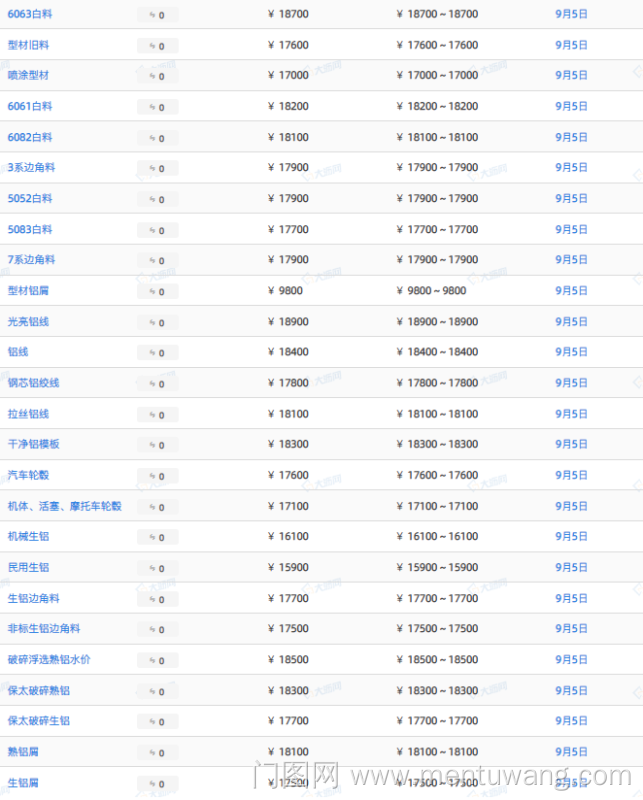Click the change badge in 熟铝屑 row
The width and height of the screenshot is (643, 800).
tap(157, 753)
